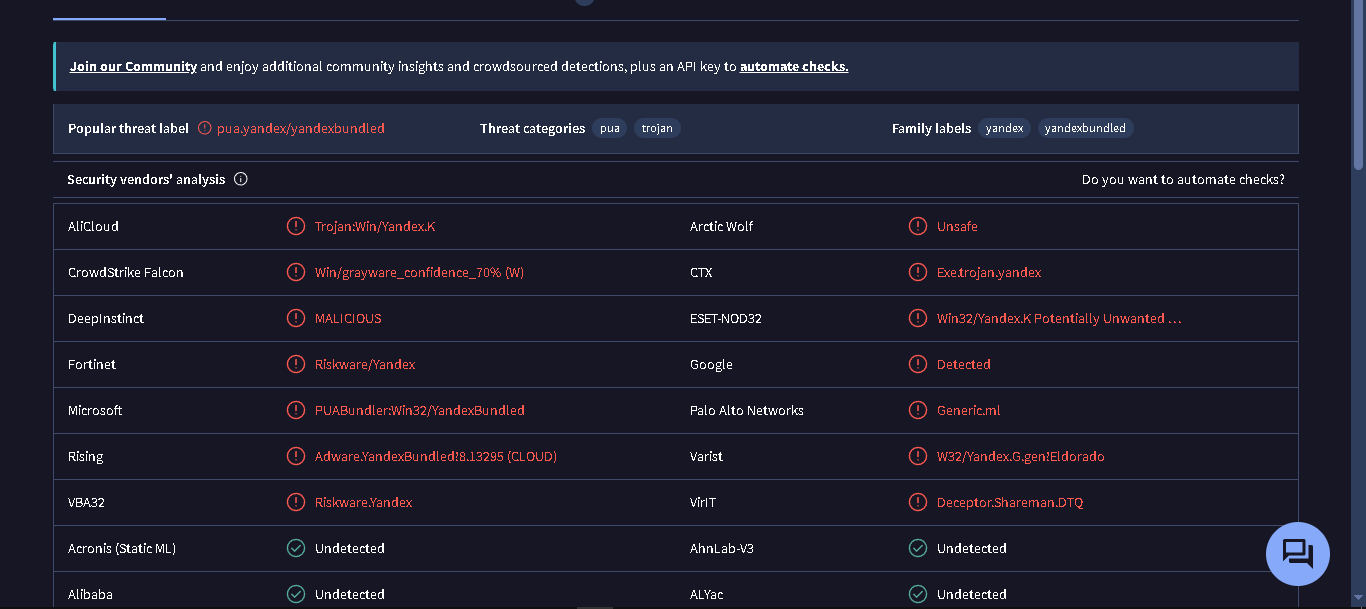Select the trojan threat category tag
The height and width of the screenshot is (609, 1366).
(x=657, y=128)
